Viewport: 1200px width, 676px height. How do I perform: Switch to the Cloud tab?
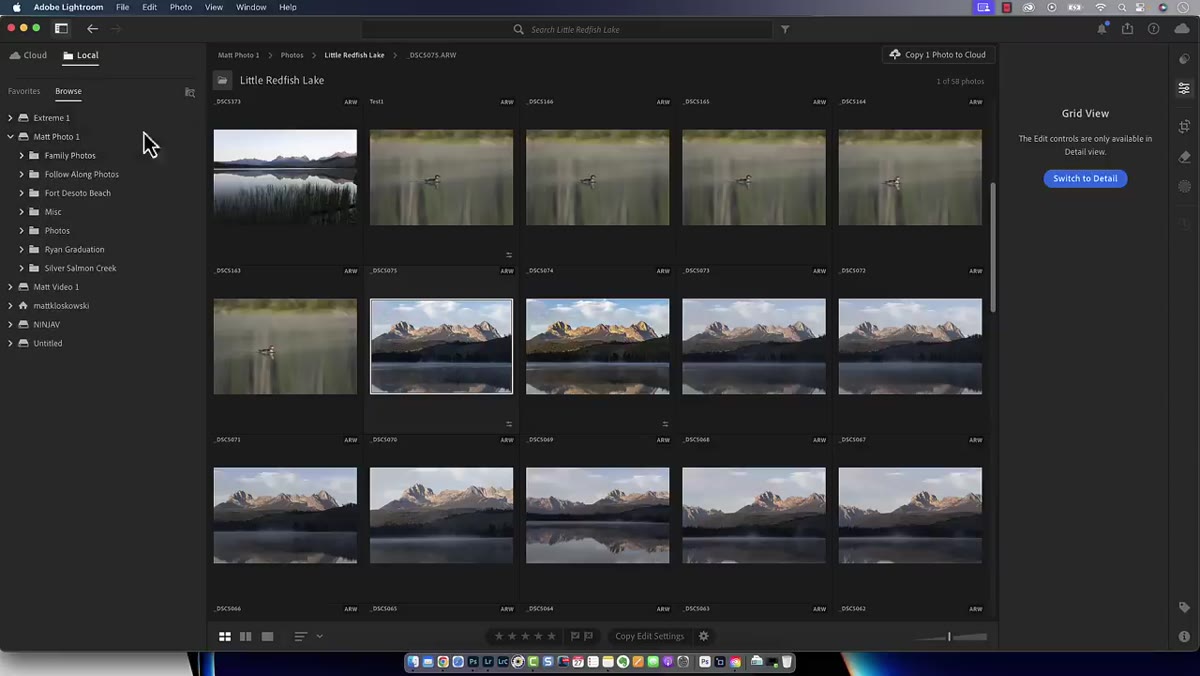(x=28, y=55)
